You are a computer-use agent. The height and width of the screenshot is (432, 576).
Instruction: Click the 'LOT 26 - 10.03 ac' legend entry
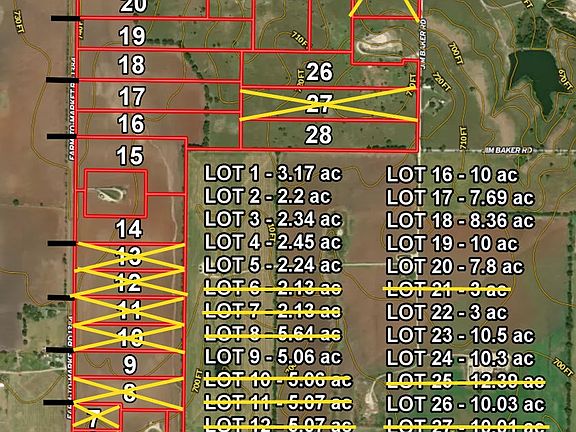(465, 404)
